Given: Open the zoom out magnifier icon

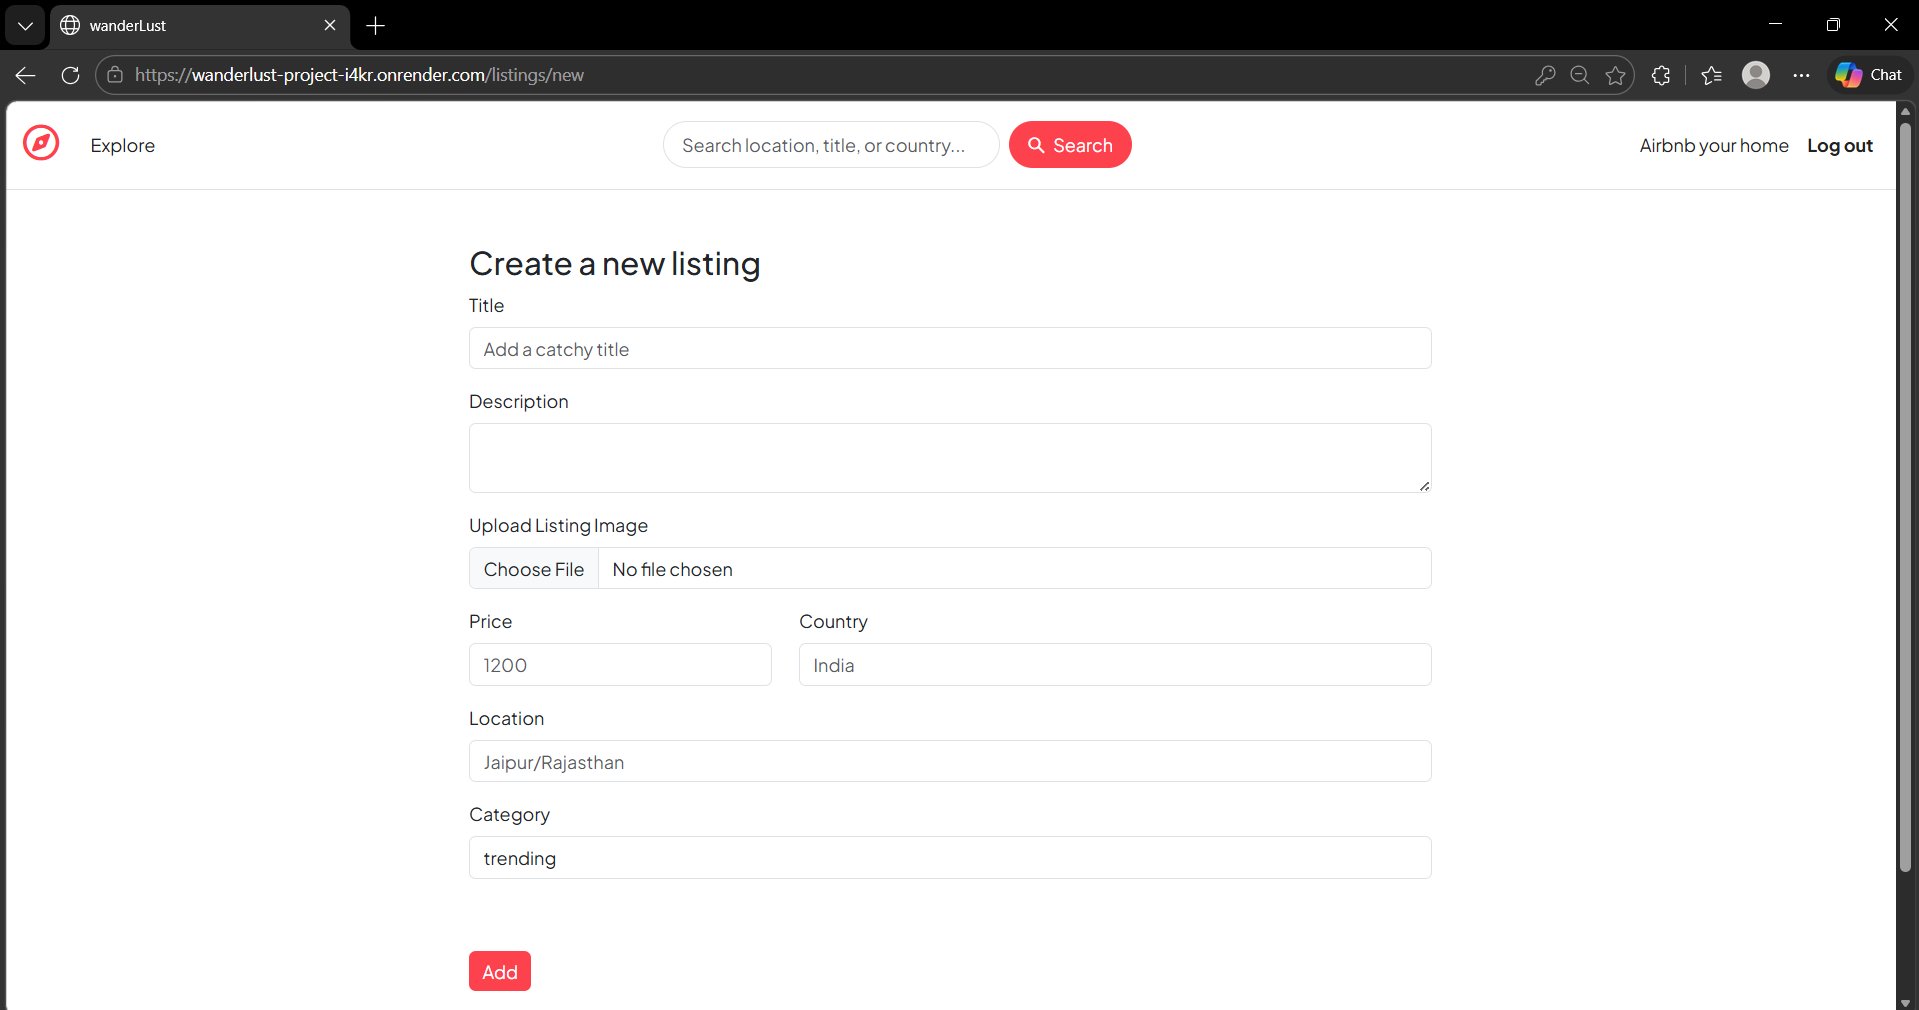Looking at the screenshot, I should tap(1580, 75).
